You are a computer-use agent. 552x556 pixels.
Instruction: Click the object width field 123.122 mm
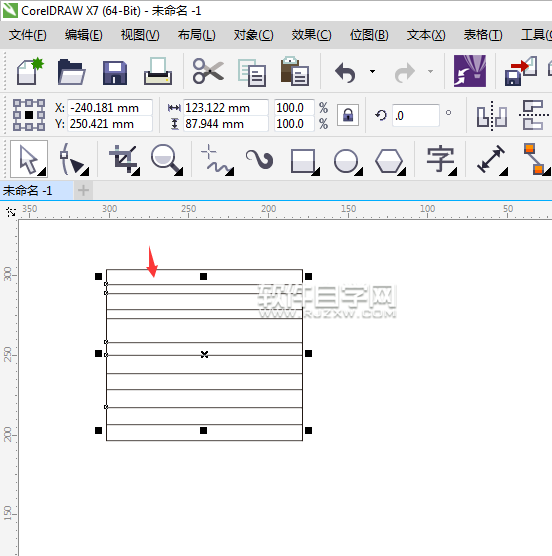[225, 107]
